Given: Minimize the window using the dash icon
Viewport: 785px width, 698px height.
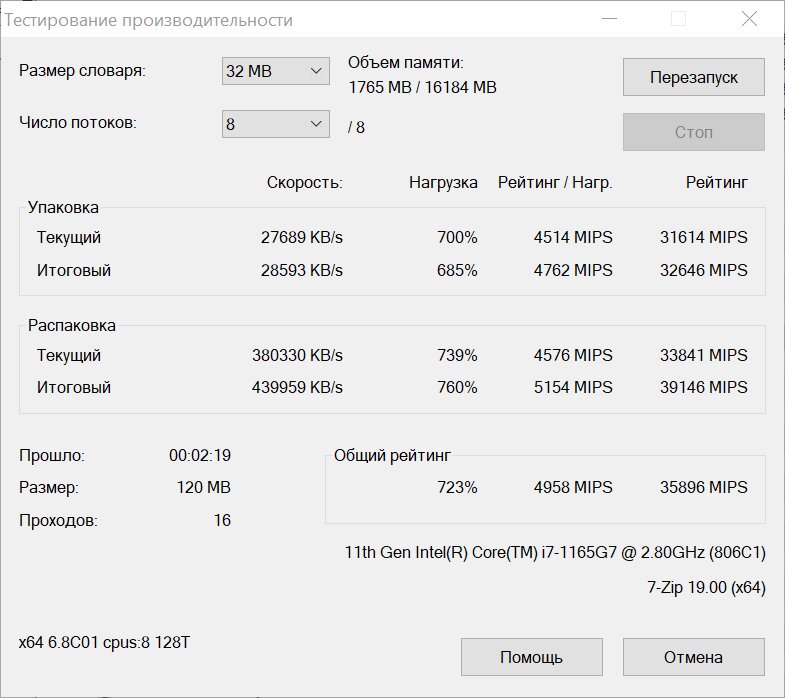Looking at the screenshot, I should tap(609, 19).
